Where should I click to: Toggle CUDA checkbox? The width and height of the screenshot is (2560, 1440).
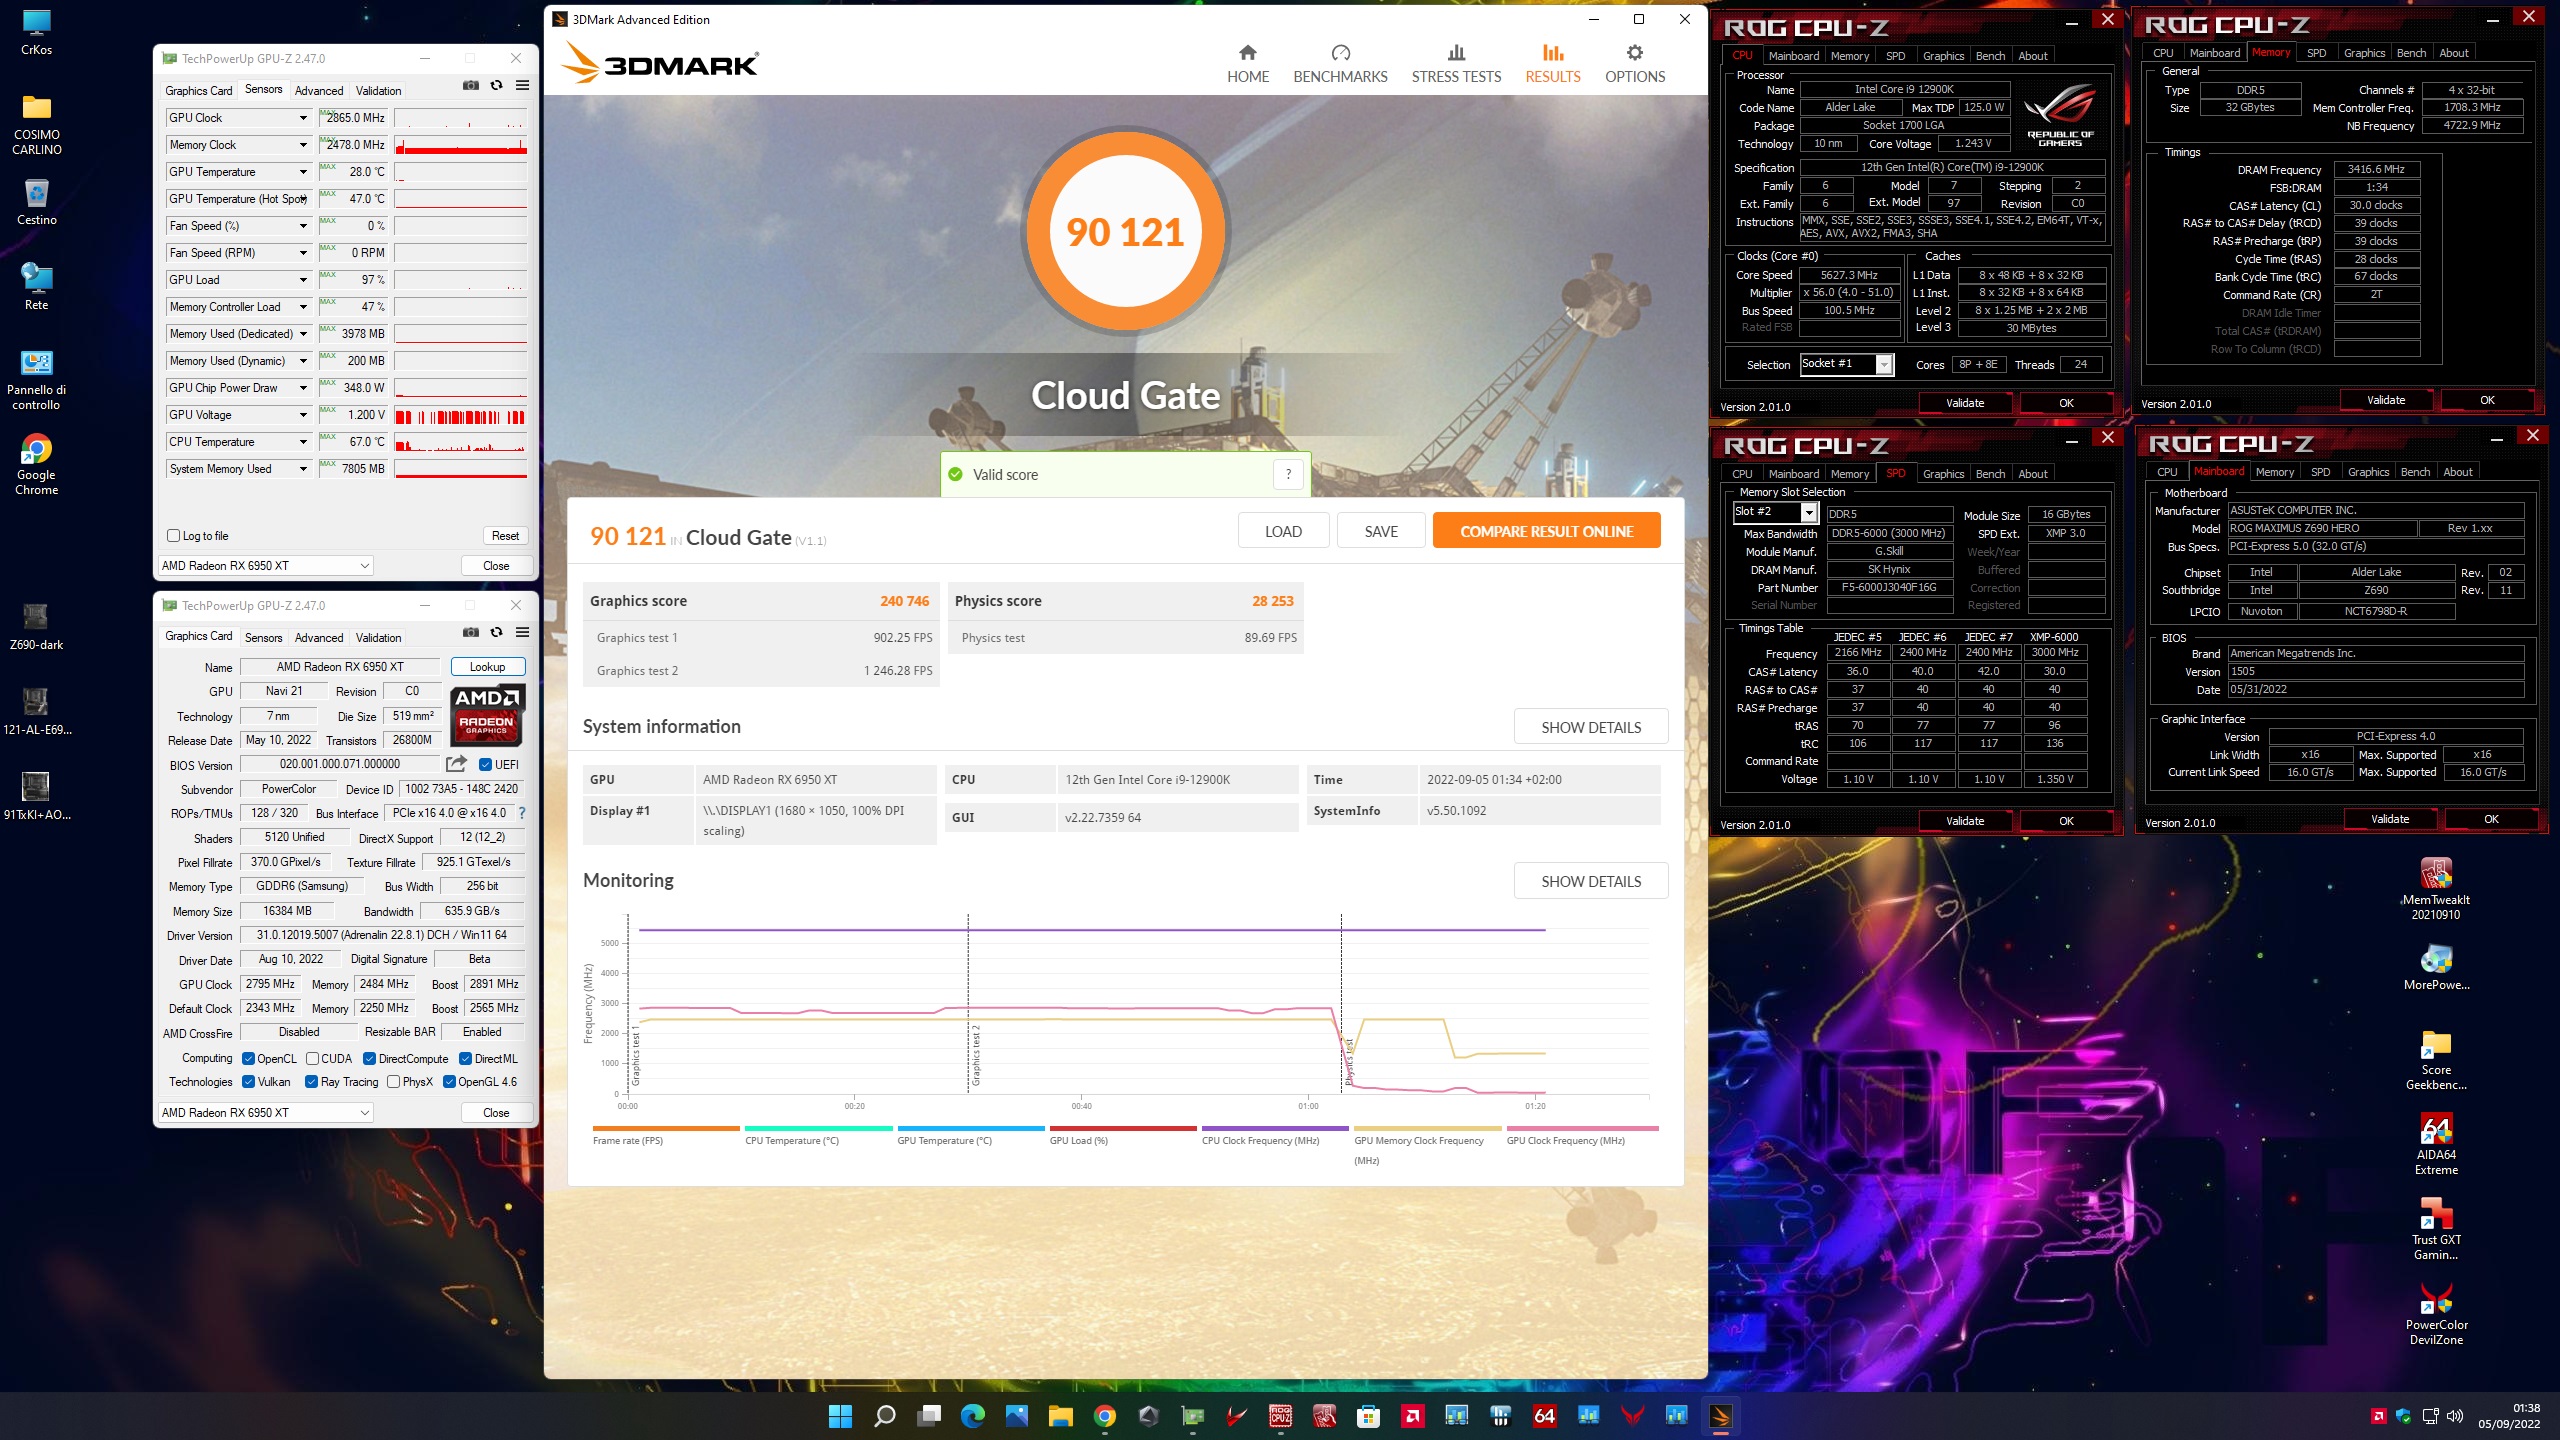312,1058
